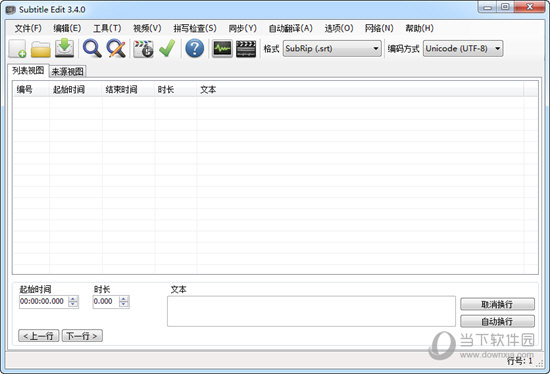This screenshot has width=550, height=374.
Task: Minimize the Subtitle Edit window
Action: (x=488, y=7)
